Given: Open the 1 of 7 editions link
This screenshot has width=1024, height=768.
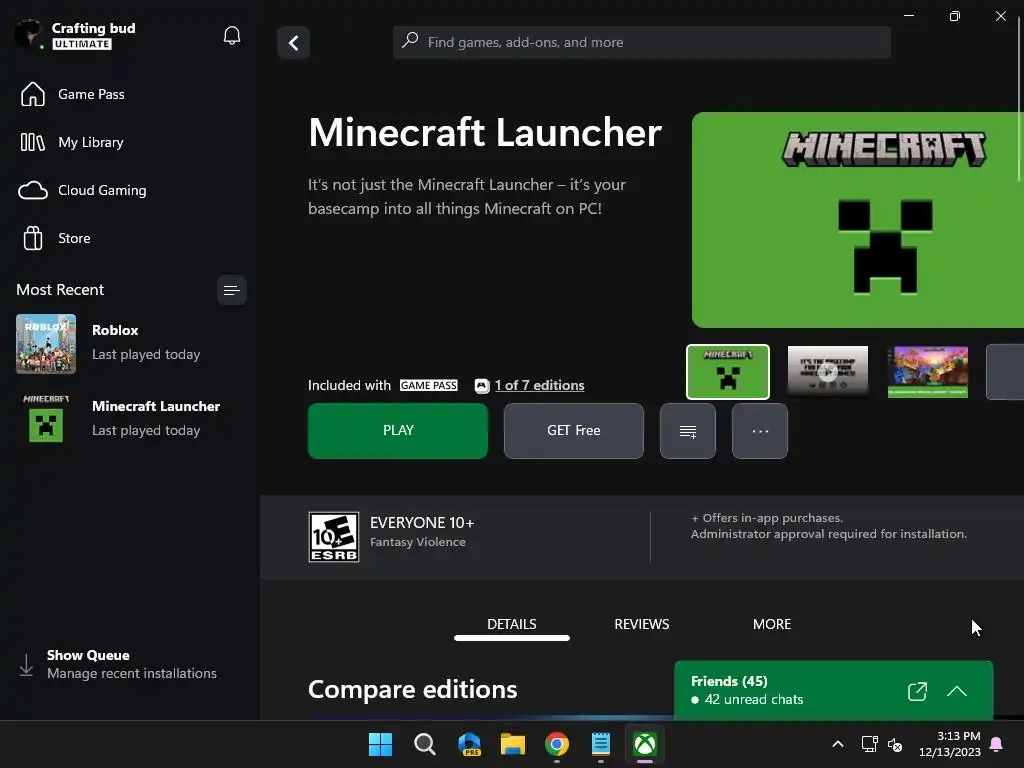Looking at the screenshot, I should [539, 385].
